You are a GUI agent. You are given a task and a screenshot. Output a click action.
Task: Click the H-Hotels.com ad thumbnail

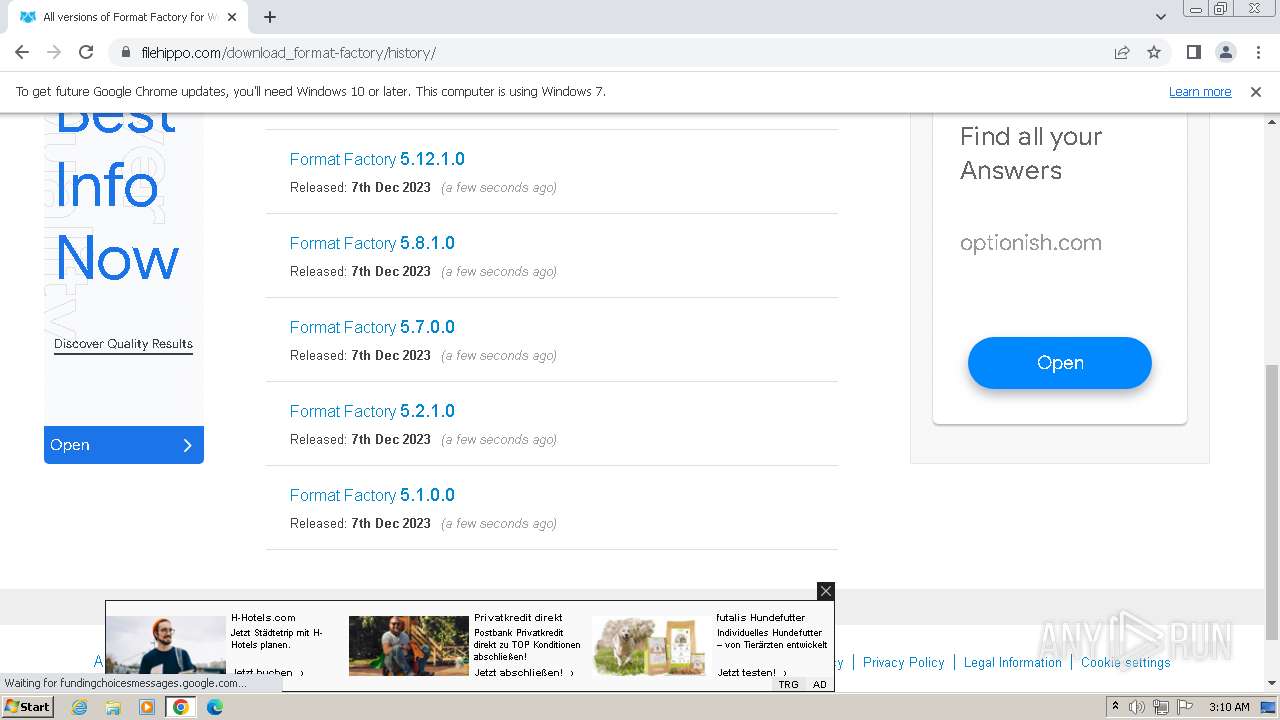(166, 645)
